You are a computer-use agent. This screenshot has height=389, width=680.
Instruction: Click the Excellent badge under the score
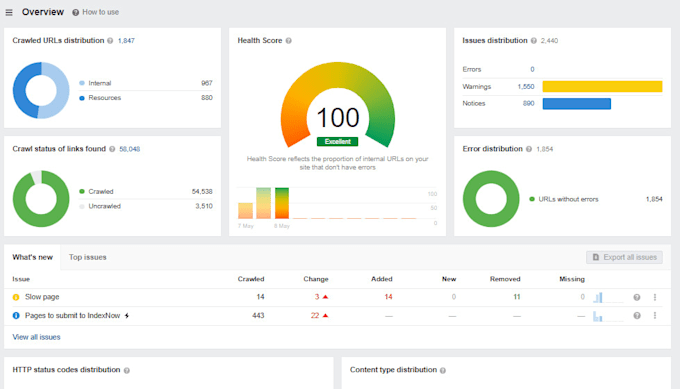click(337, 141)
